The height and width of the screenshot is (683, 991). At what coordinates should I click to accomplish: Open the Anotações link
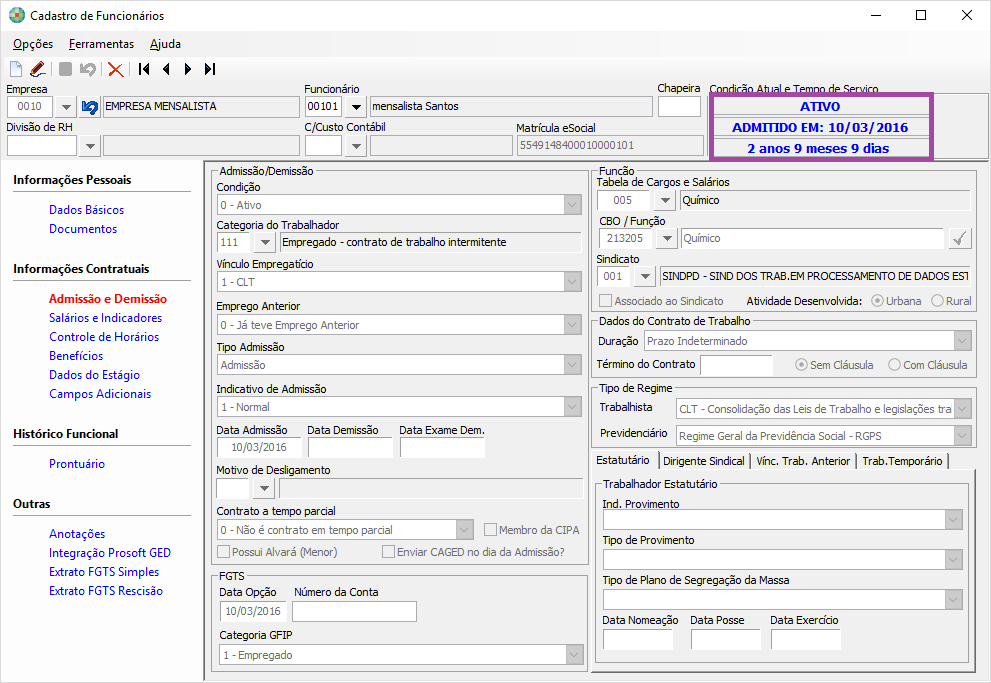[77, 534]
